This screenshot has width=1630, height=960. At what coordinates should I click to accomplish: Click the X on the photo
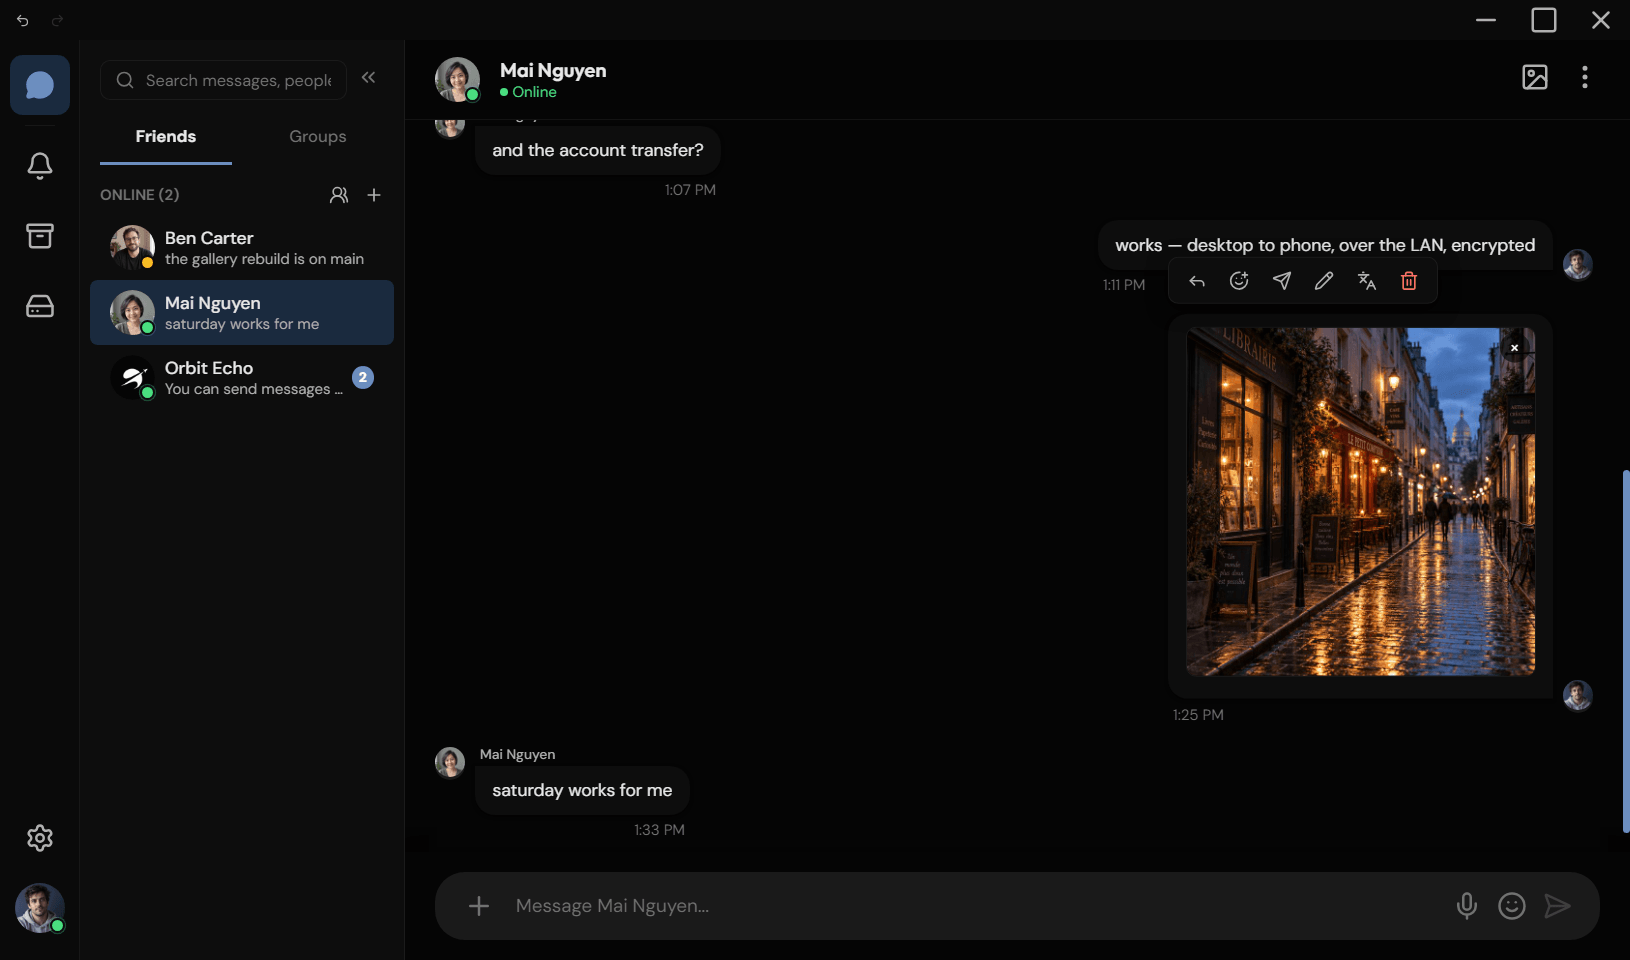1515,348
